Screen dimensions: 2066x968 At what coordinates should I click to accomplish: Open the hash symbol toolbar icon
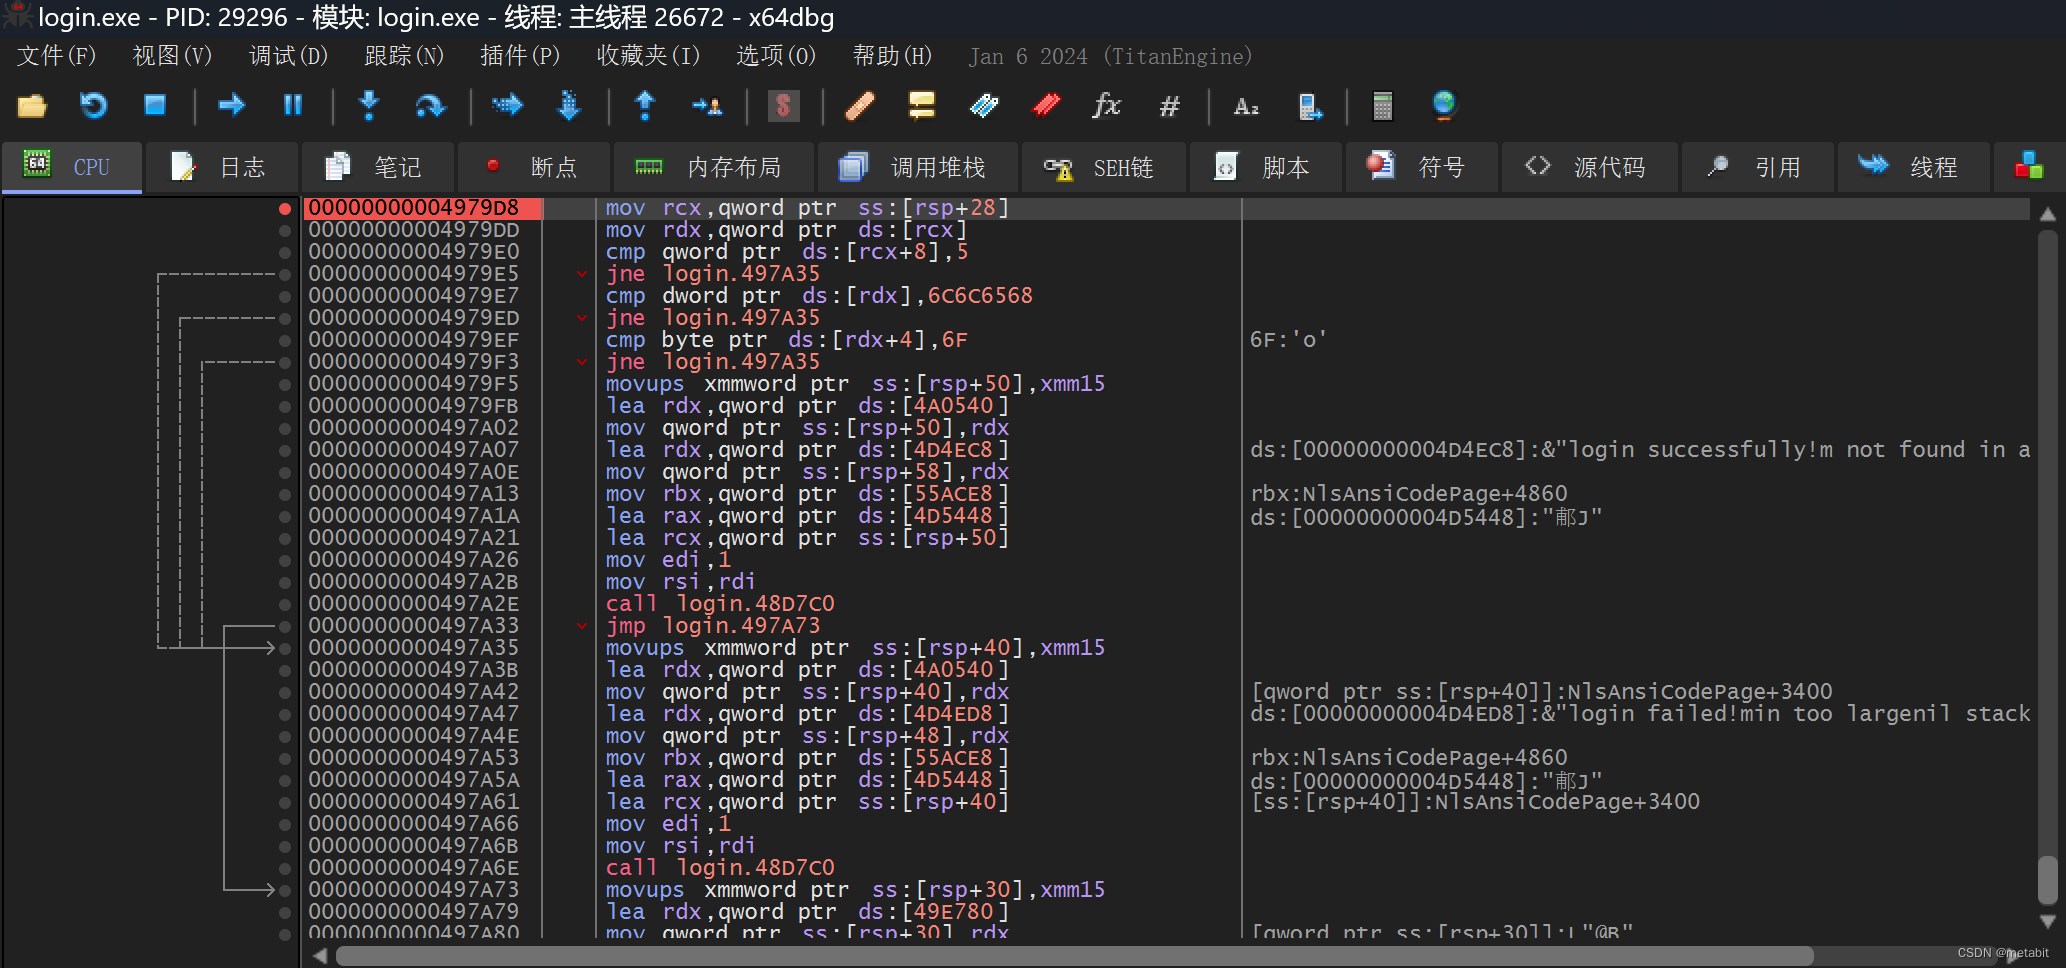pyautogui.click(x=1169, y=105)
